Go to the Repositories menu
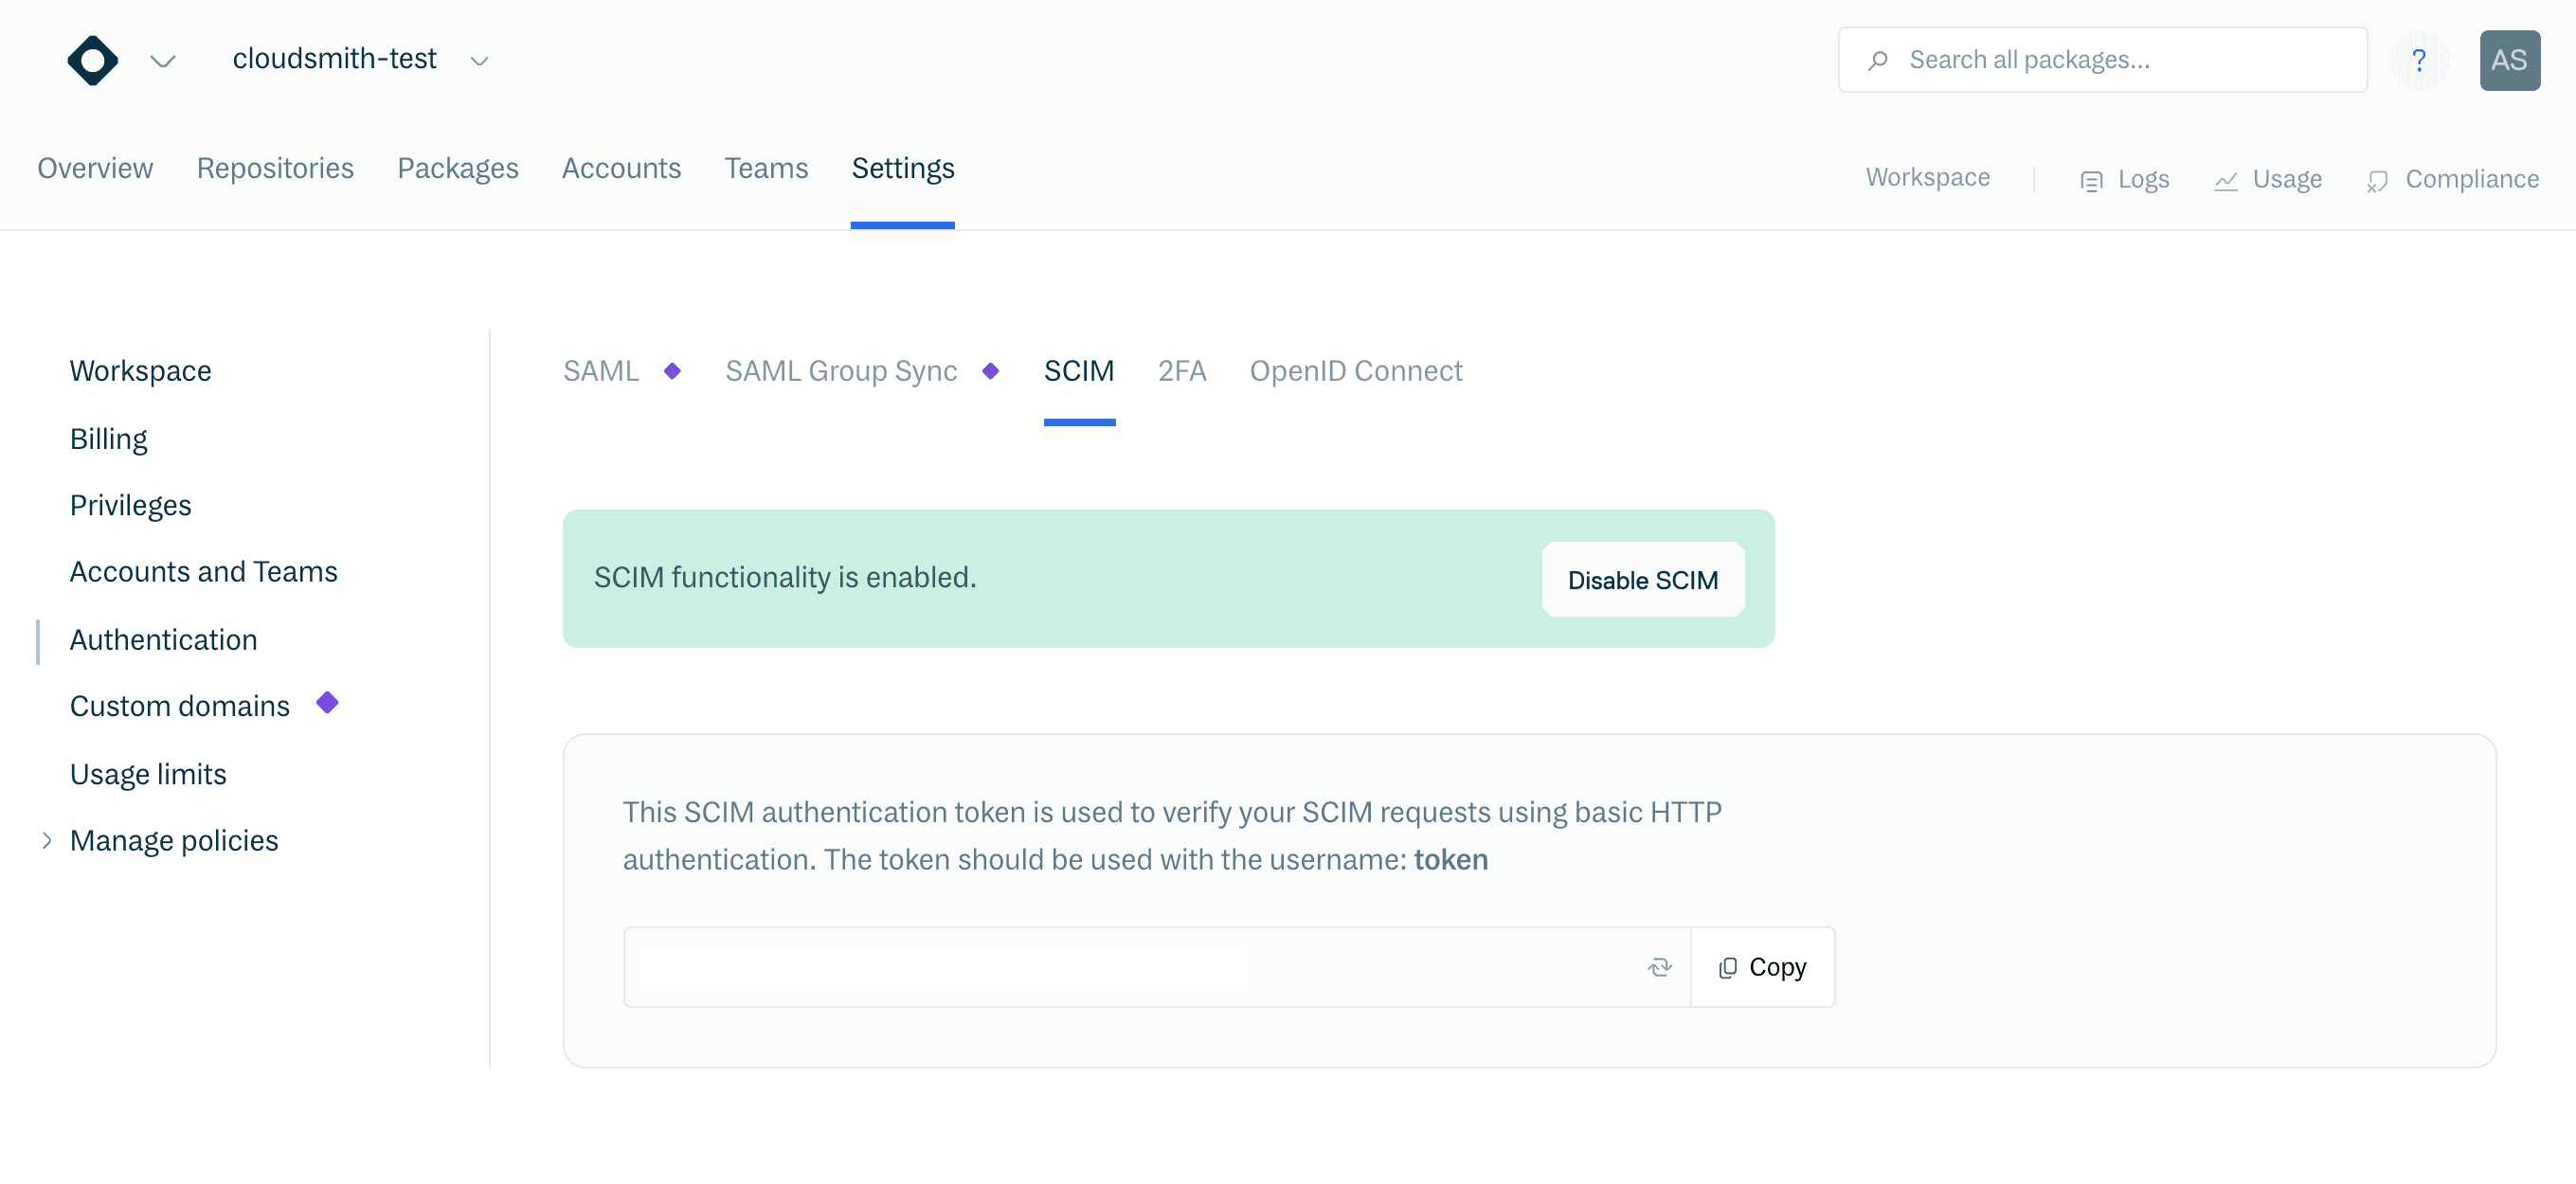Viewport: 2576px width, 1184px height. (275, 168)
